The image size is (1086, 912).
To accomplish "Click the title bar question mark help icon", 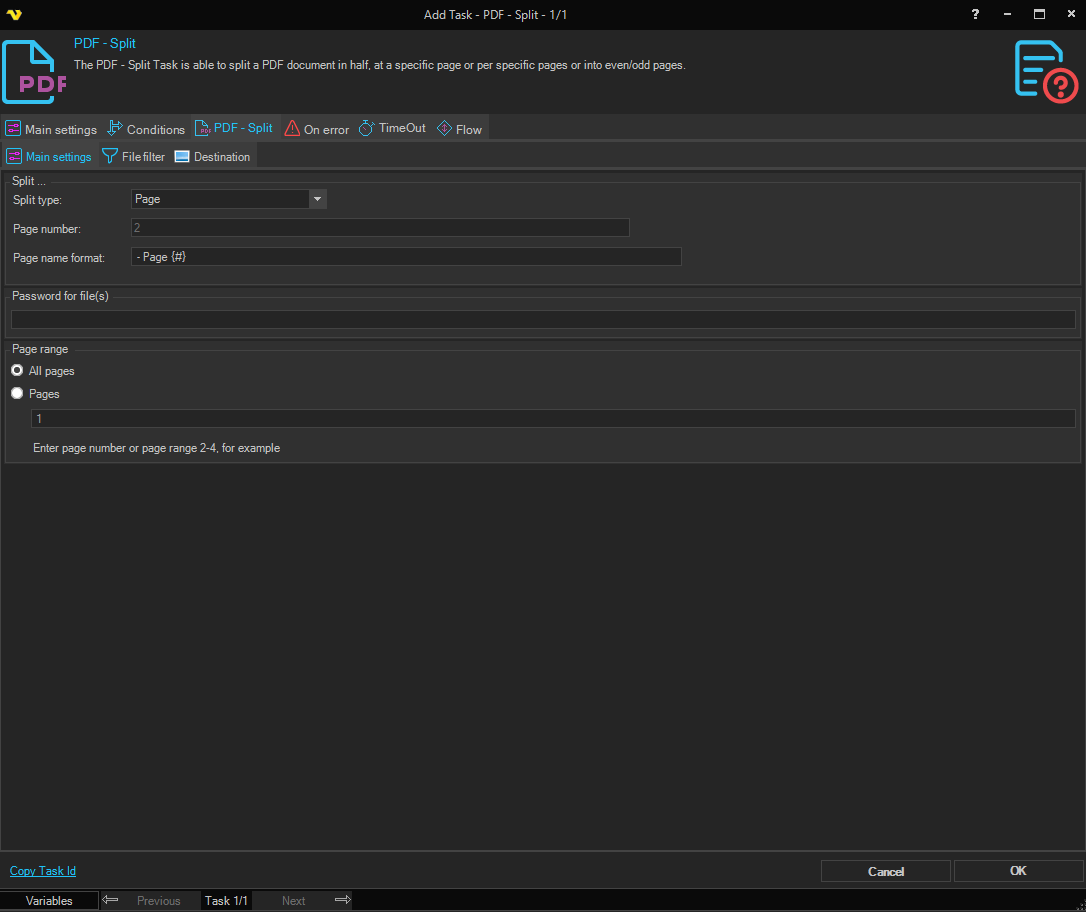I will coord(976,14).
